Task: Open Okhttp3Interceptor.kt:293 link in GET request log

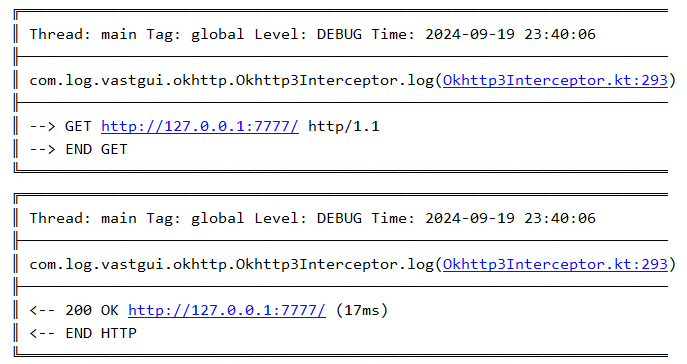Action: (x=555, y=81)
